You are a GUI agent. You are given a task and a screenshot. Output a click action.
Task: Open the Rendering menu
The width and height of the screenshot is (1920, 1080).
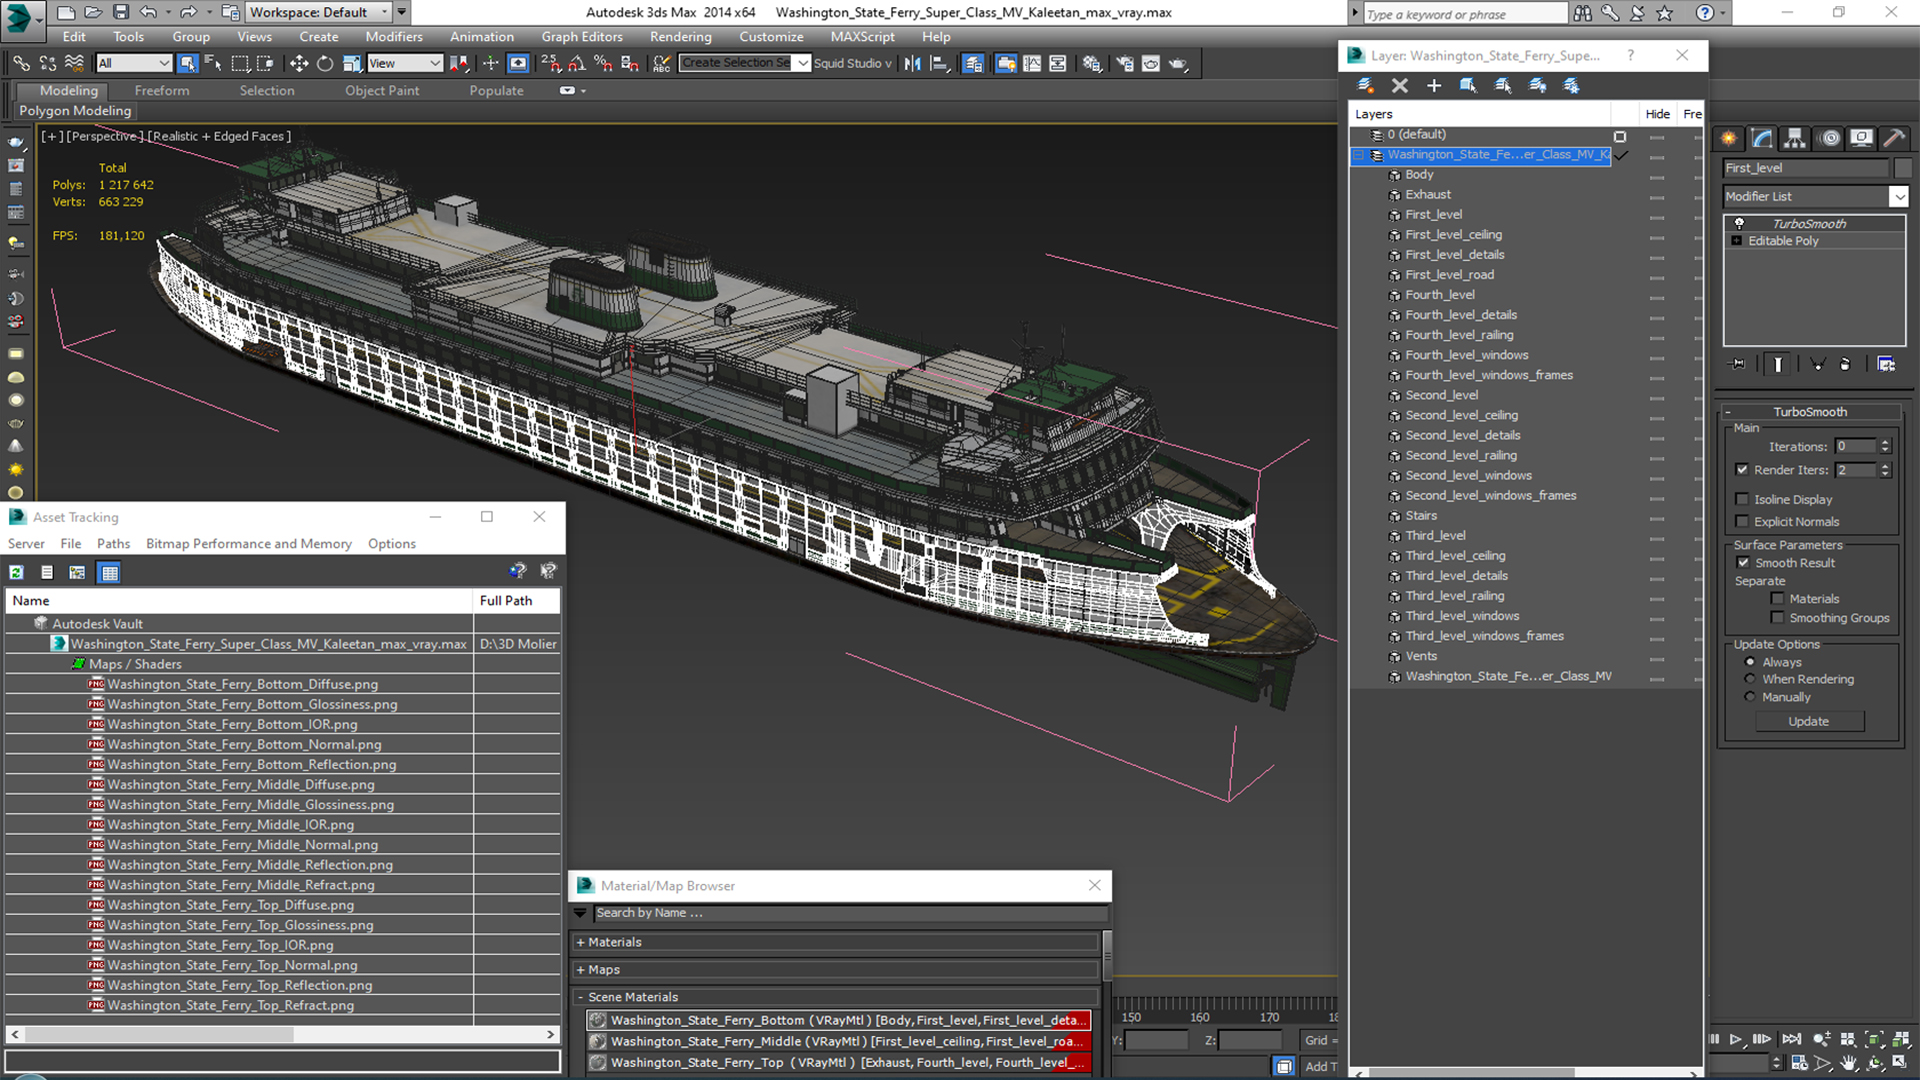pos(680,37)
